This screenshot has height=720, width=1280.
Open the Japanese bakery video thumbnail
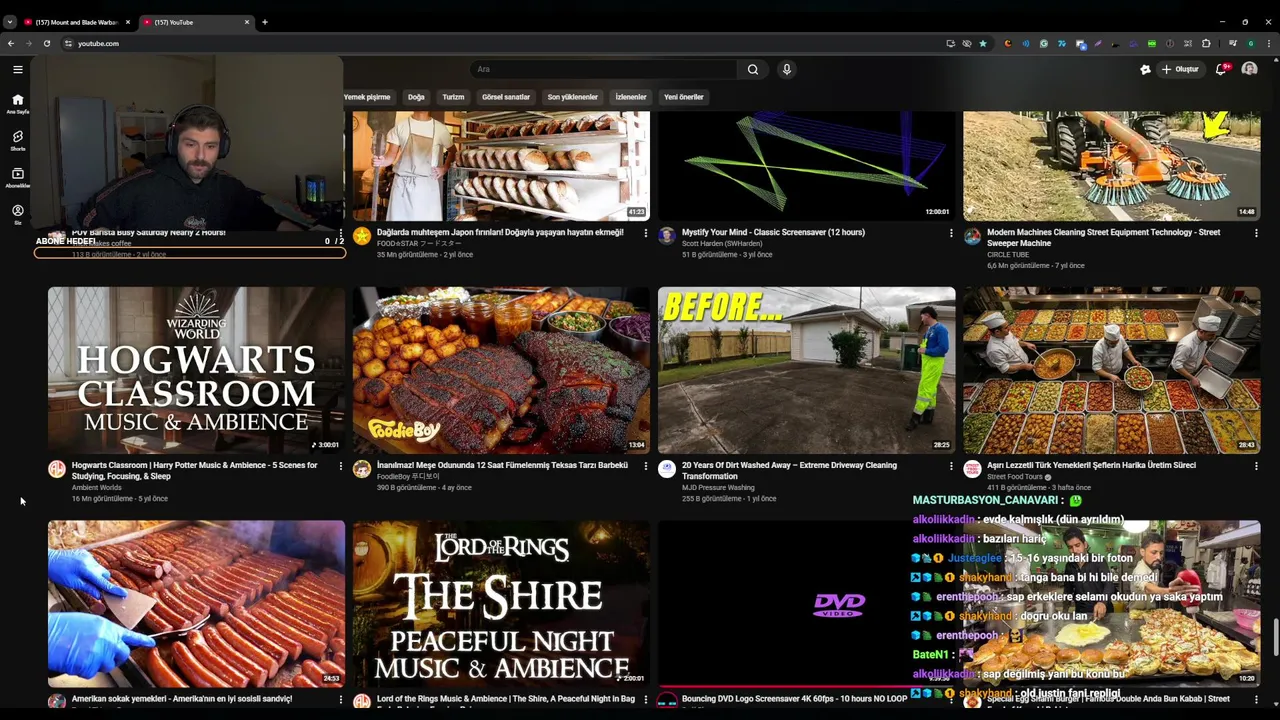pyautogui.click(x=501, y=165)
